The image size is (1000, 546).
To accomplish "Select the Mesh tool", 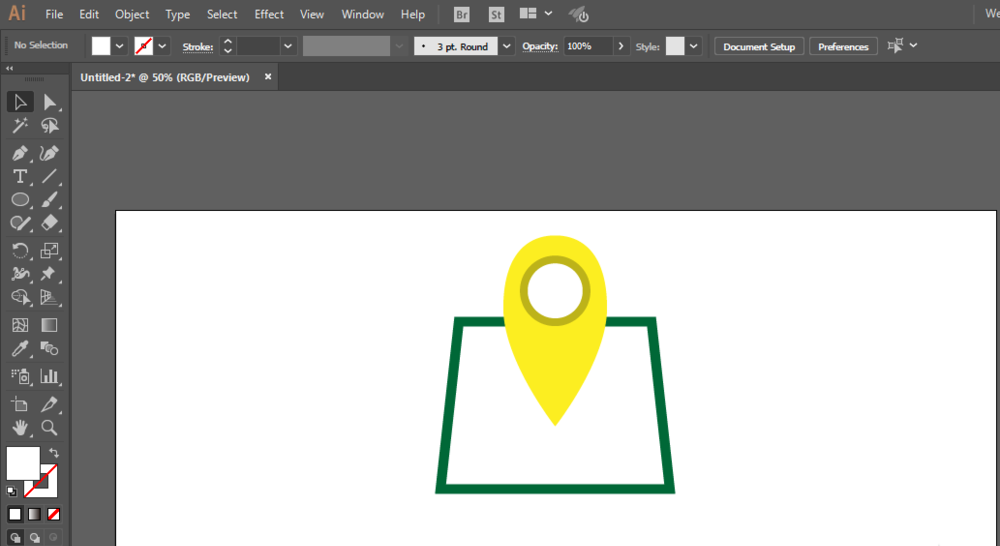I will [20, 325].
